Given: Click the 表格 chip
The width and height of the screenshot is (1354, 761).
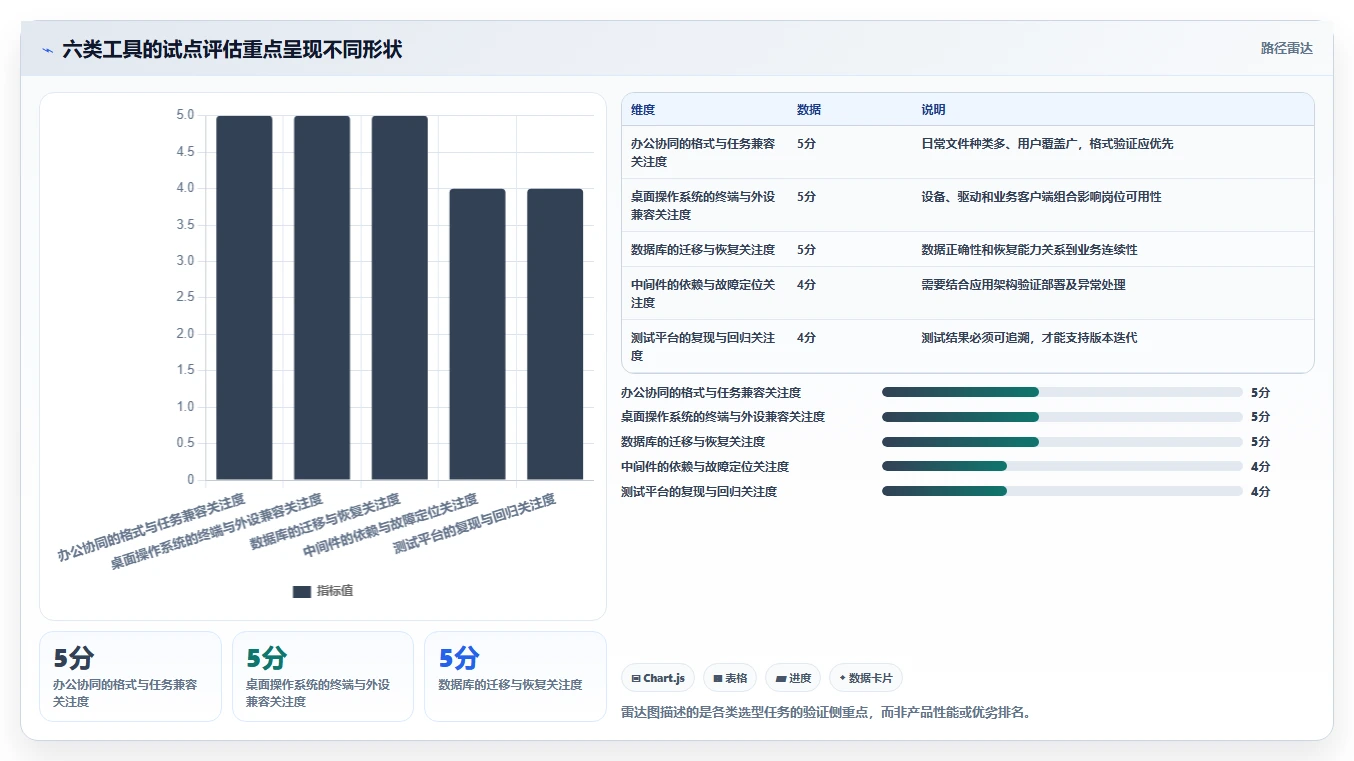Looking at the screenshot, I should click(731, 678).
